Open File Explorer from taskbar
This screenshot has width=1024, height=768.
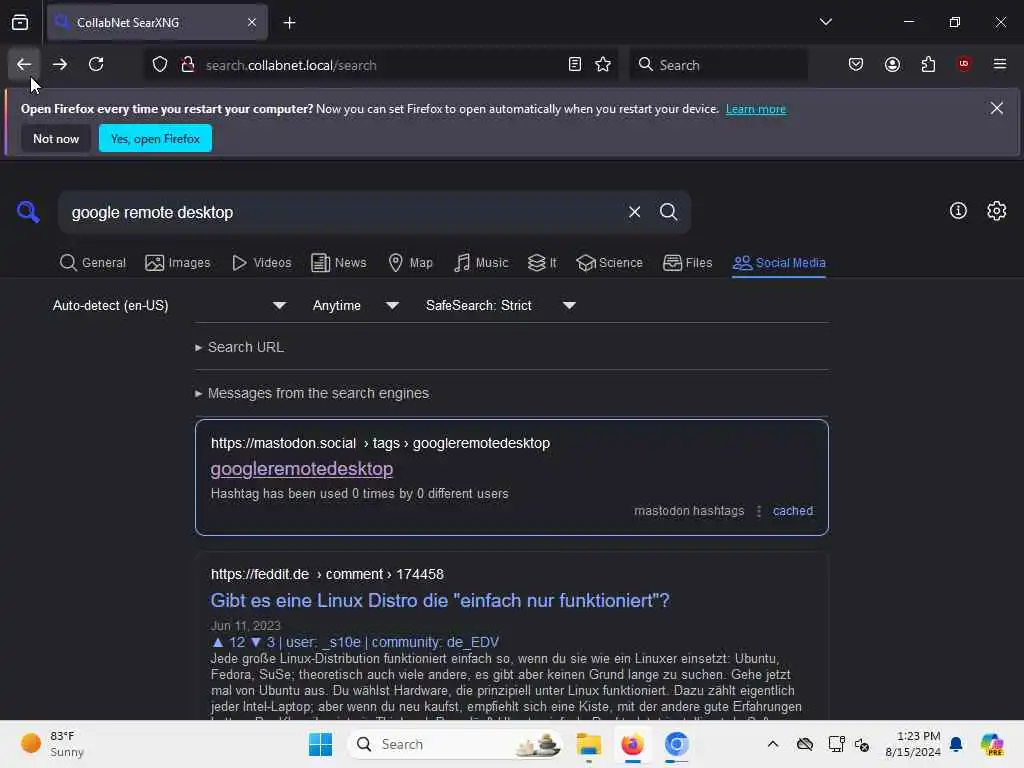588,744
